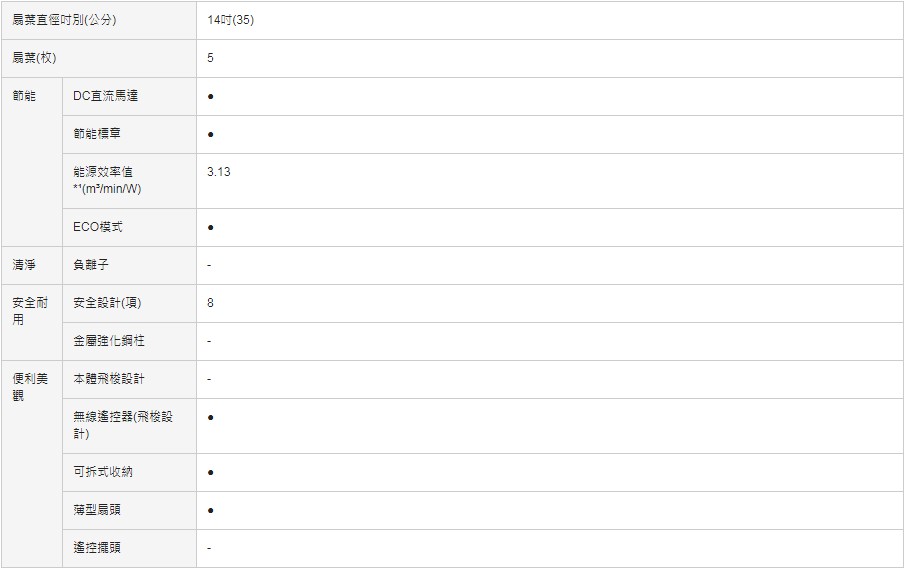Click the 14吋(35) value
The height and width of the screenshot is (568, 905).
(x=230, y=20)
